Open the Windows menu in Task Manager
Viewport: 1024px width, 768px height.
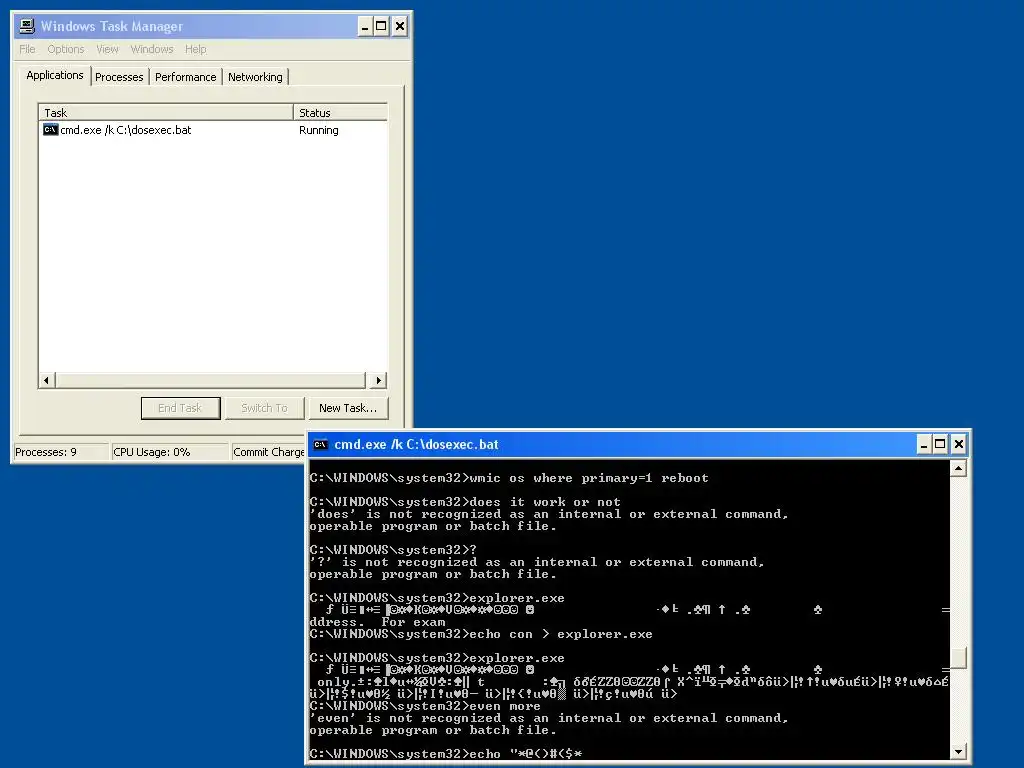(152, 49)
